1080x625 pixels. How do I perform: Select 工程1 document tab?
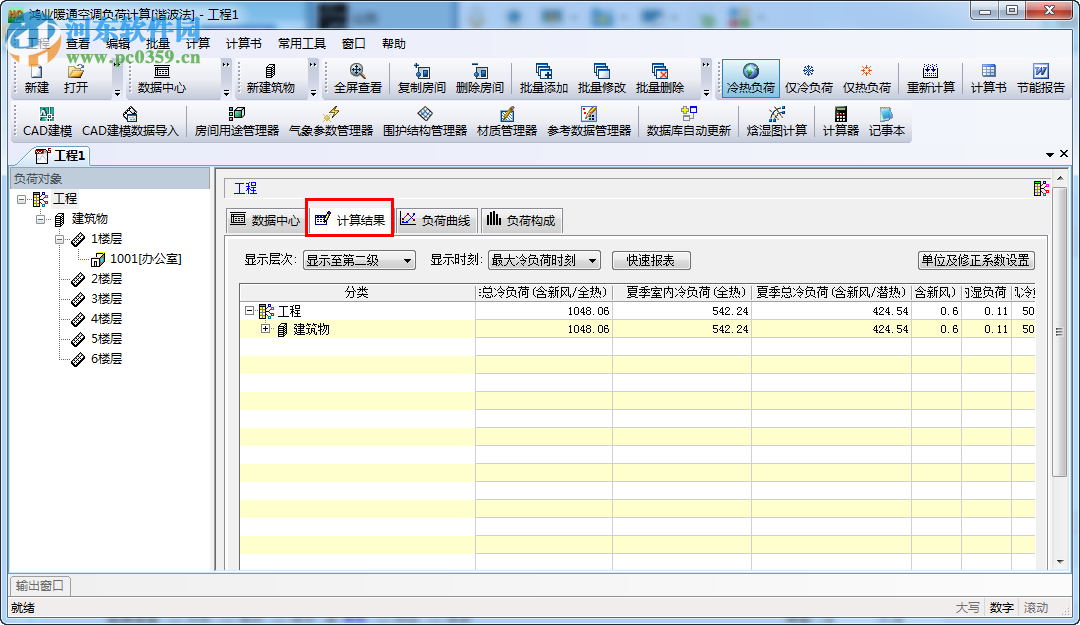[x=60, y=156]
